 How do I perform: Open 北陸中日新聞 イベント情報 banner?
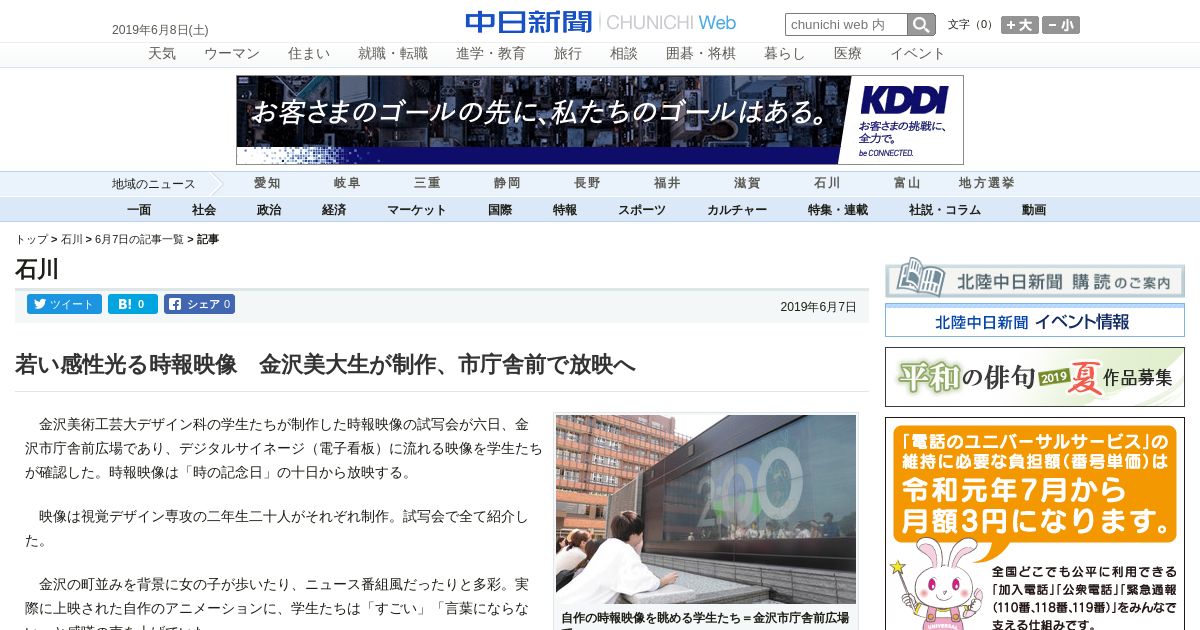click(1035, 321)
